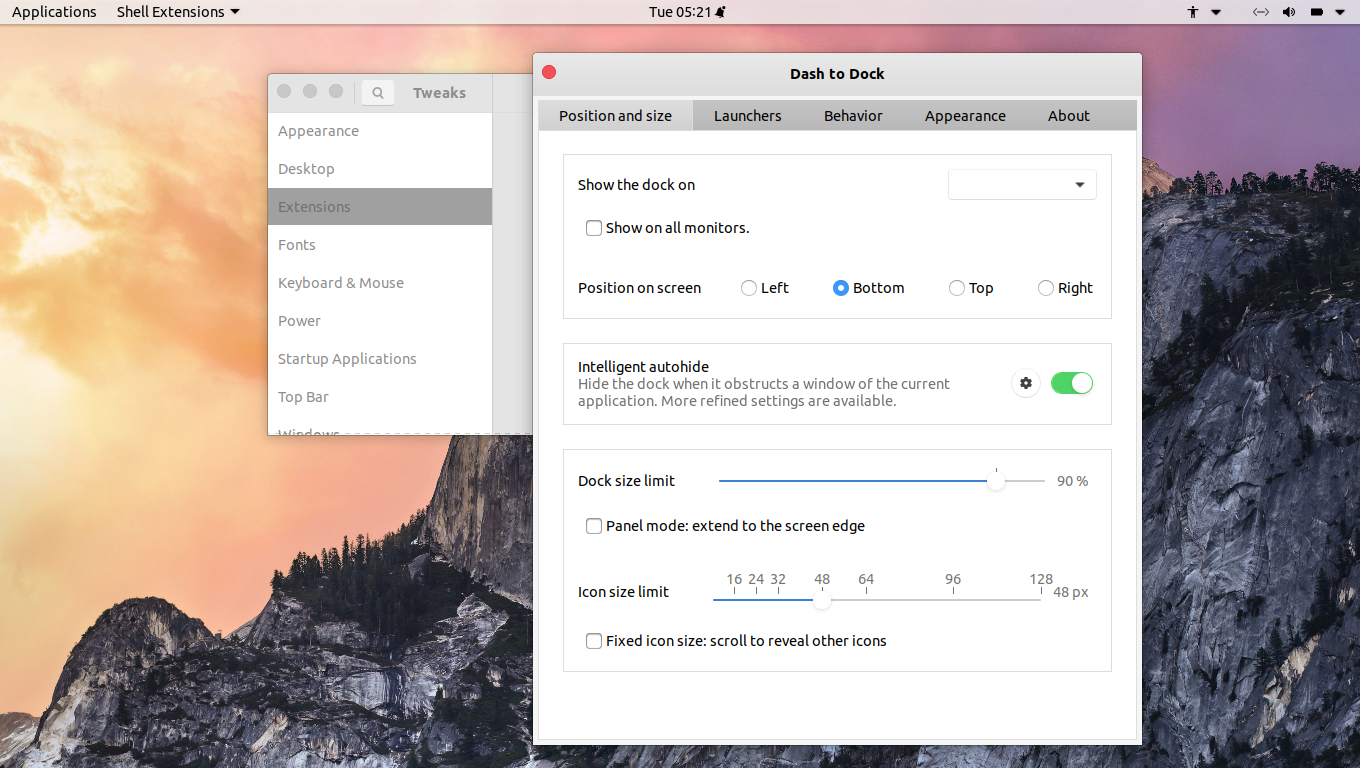Select Appearance in Tweaks sidebar

point(380,131)
